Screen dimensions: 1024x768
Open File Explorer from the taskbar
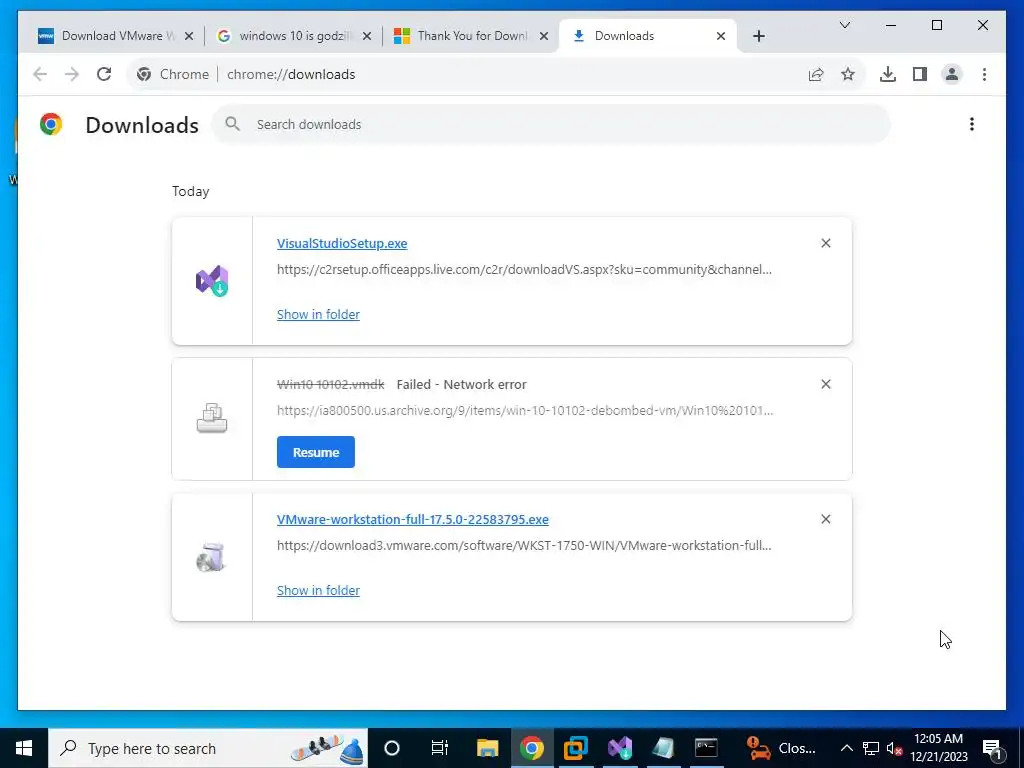(x=488, y=748)
